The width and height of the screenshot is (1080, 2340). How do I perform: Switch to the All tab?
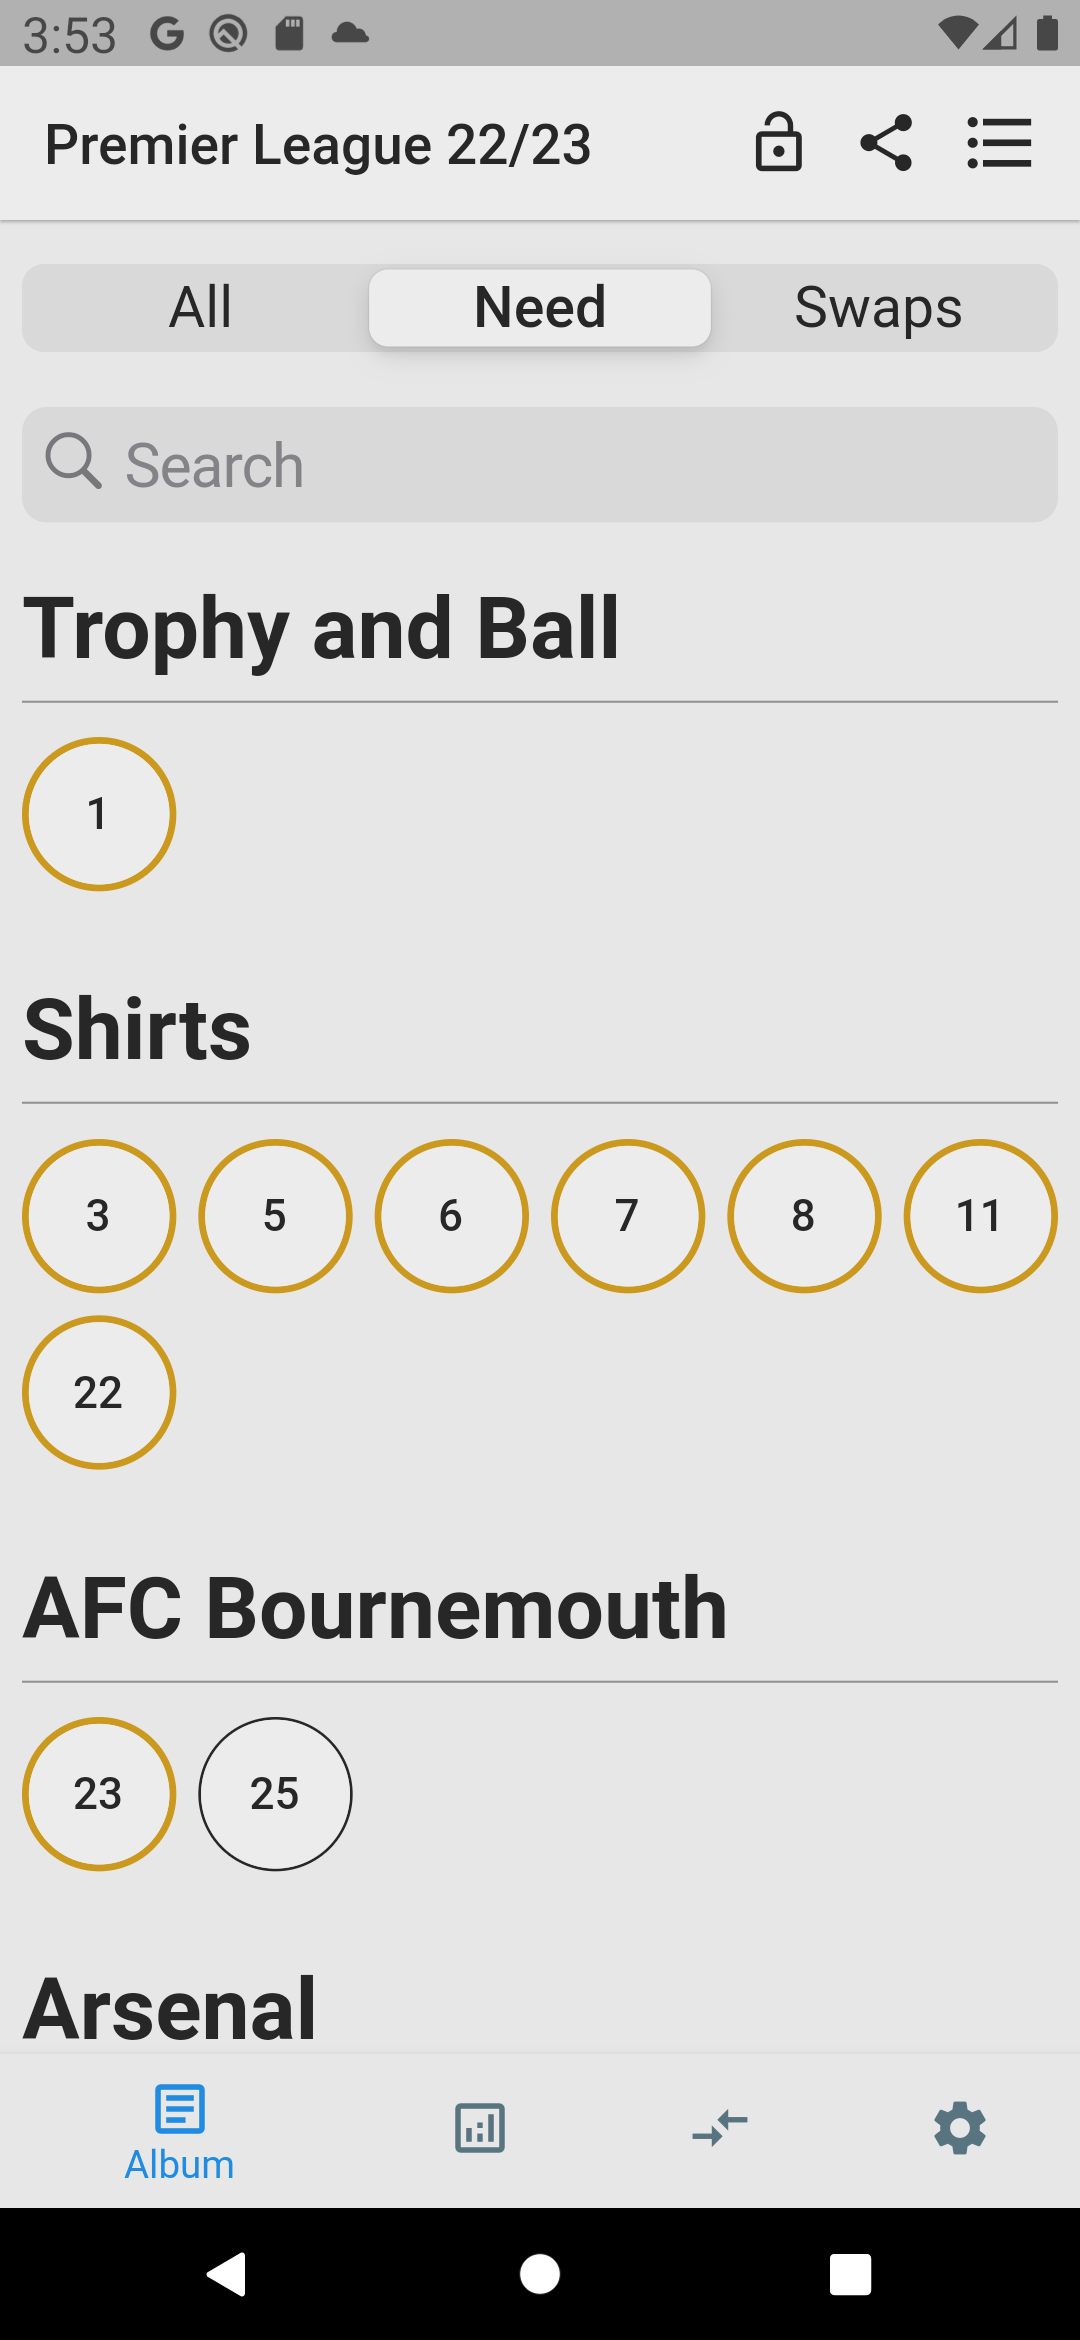[x=200, y=307]
